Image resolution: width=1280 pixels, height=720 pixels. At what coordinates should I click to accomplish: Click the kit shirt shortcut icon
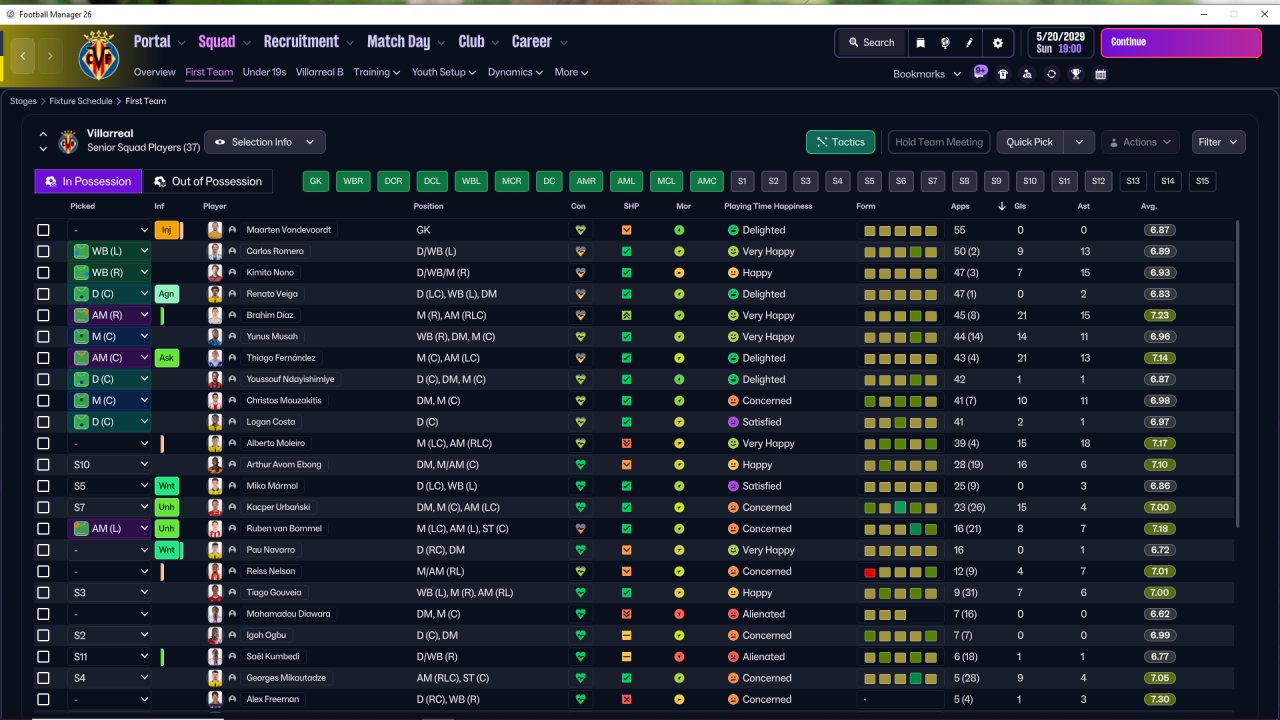point(1003,74)
